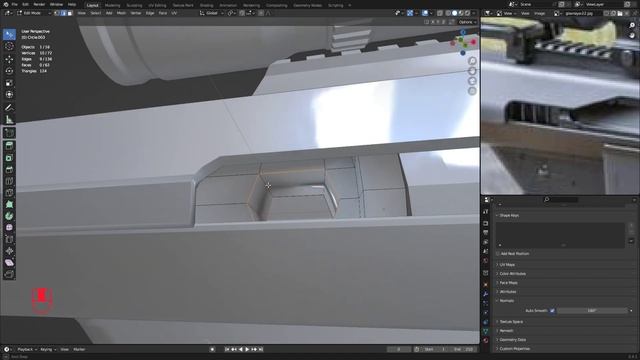The image size is (640, 360).
Task: Select the Measure tool
Action: pyautogui.click(x=9, y=120)
